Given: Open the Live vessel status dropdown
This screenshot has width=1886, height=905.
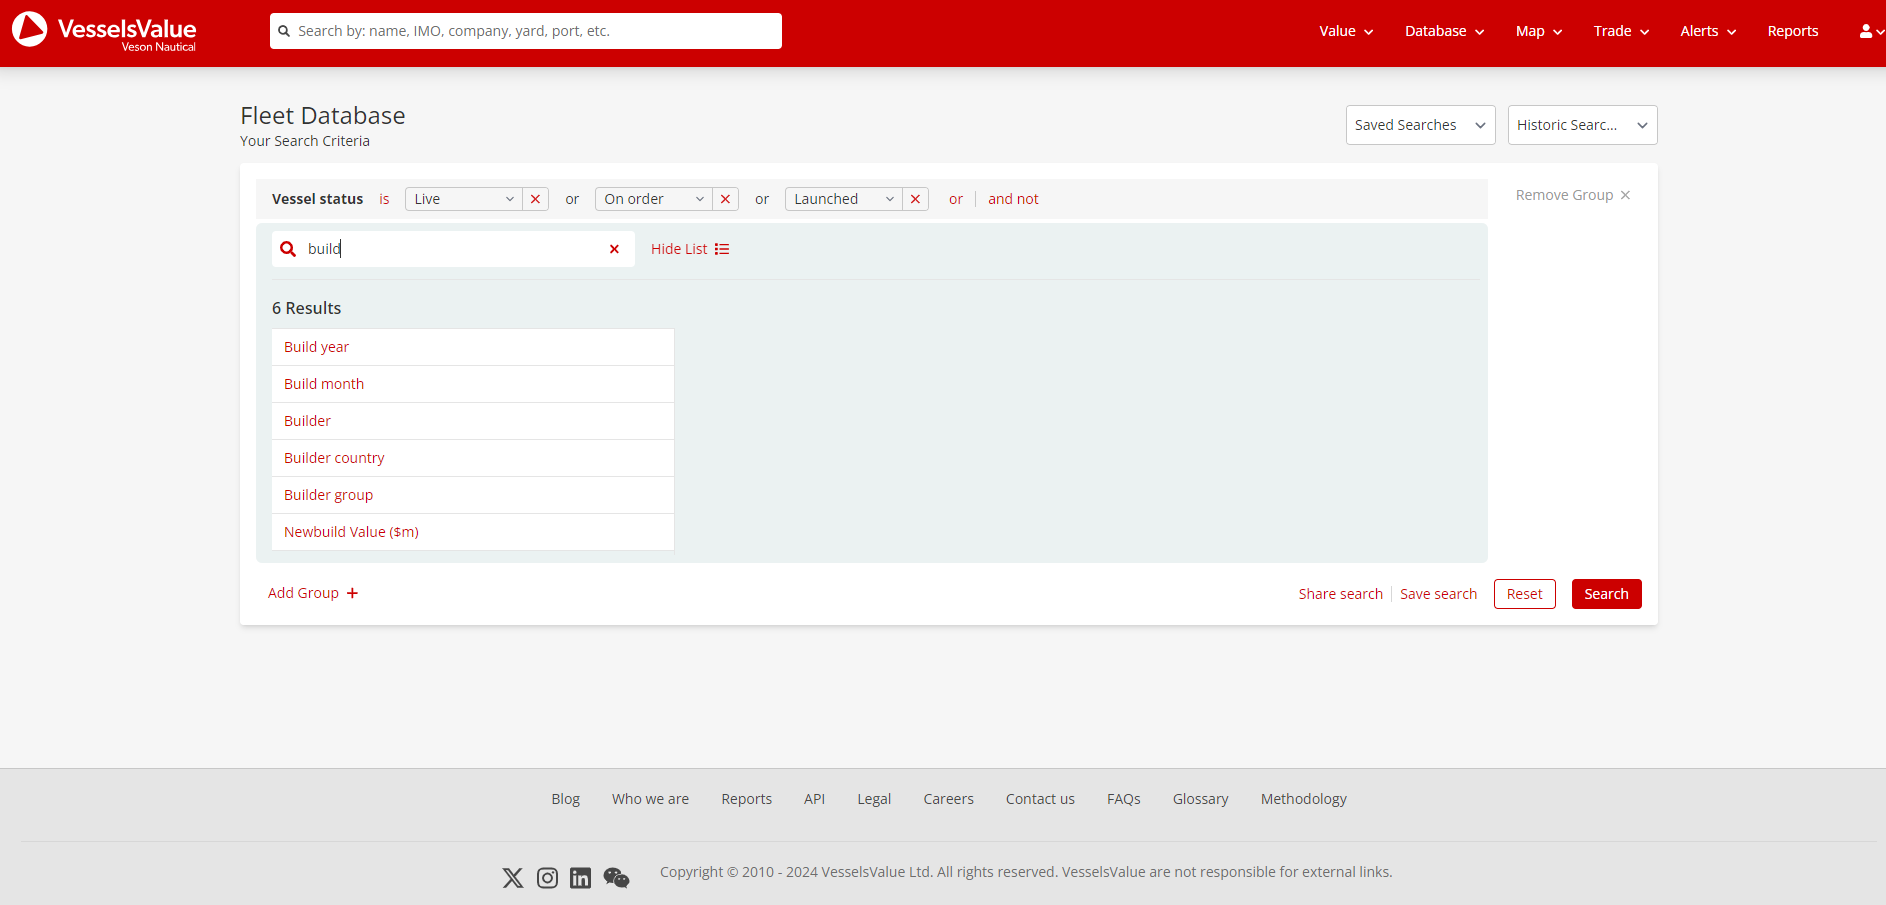Looking at the screenshot, I should (464, 199).
